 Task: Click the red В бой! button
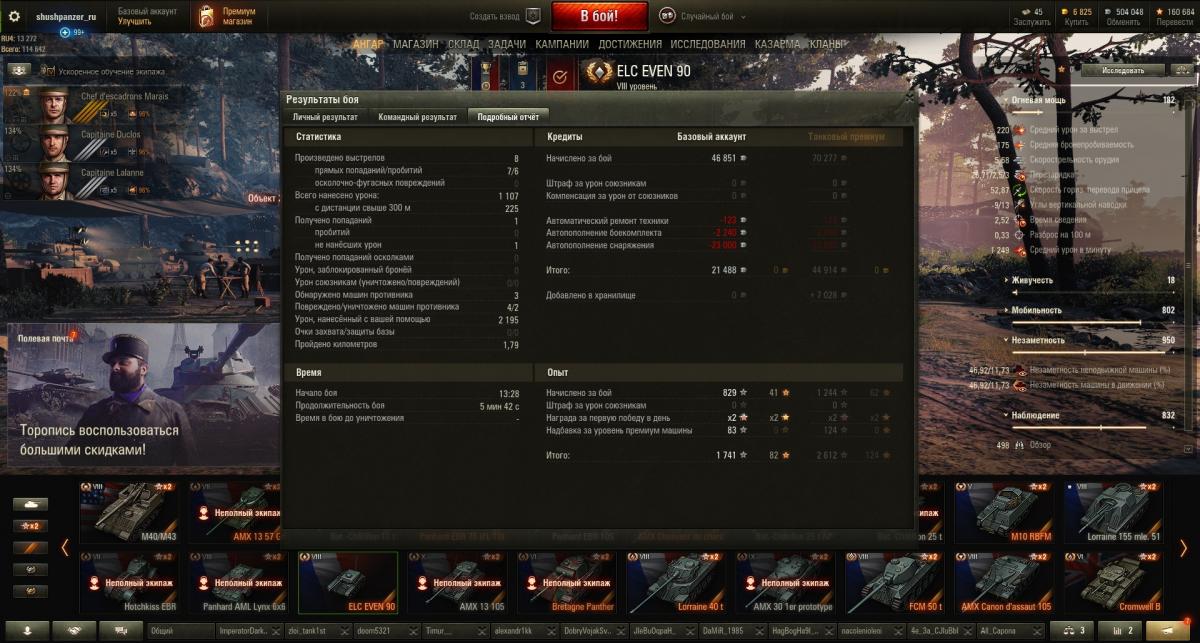(x=599, y=16)
